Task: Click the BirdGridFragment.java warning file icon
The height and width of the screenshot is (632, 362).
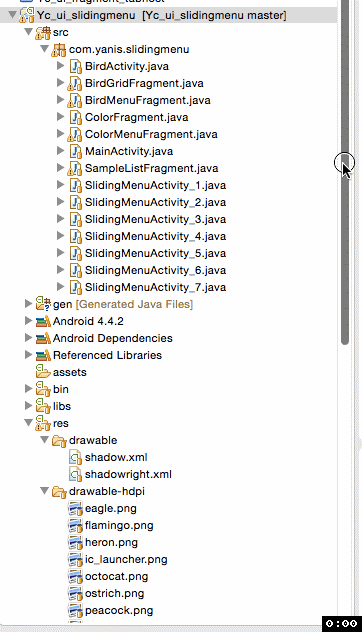Action: click(x=75, y=83)
